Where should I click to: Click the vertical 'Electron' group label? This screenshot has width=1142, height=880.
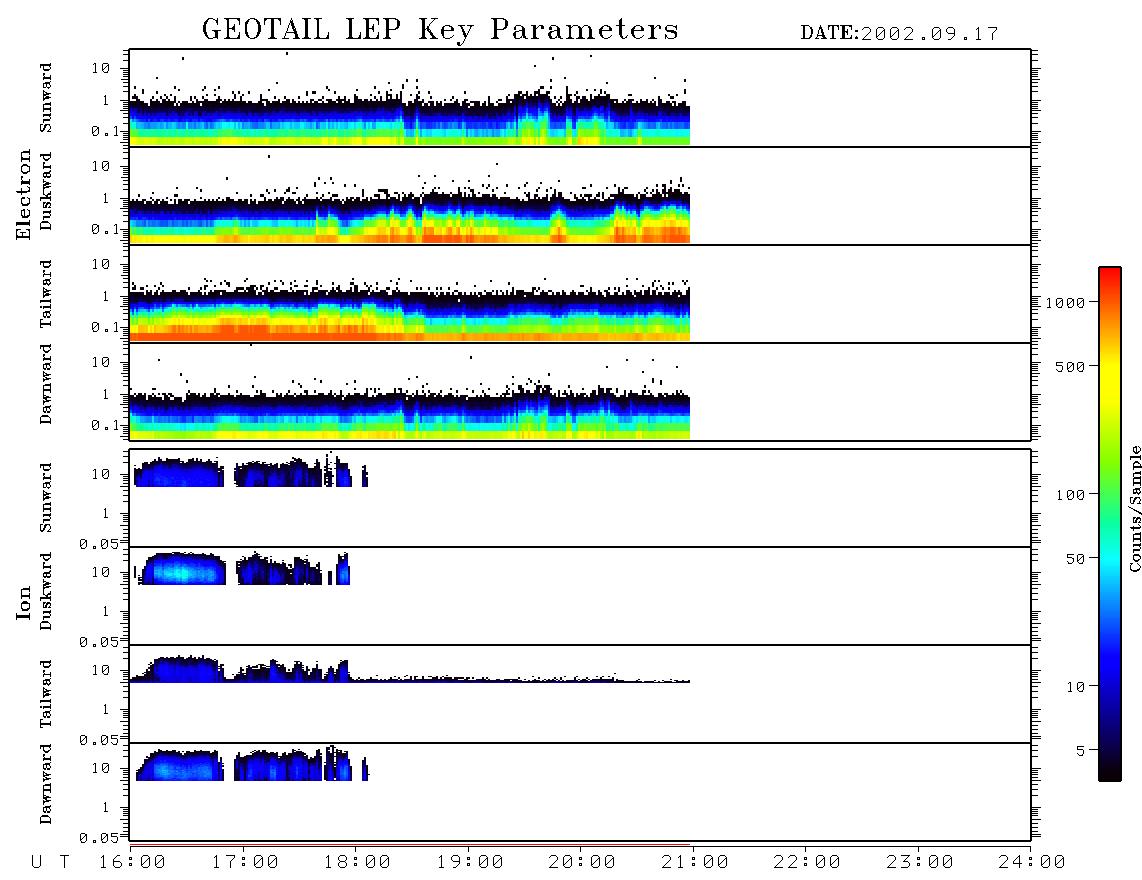[23, 195]
